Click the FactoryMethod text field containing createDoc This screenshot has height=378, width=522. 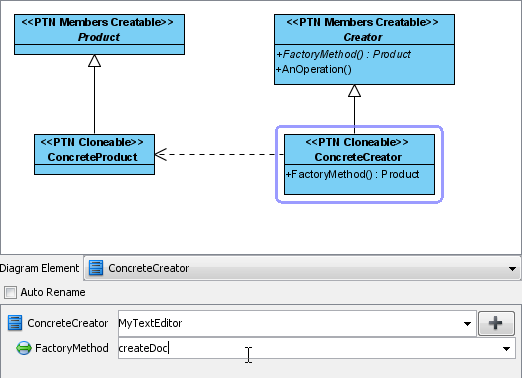coord(317,348)
